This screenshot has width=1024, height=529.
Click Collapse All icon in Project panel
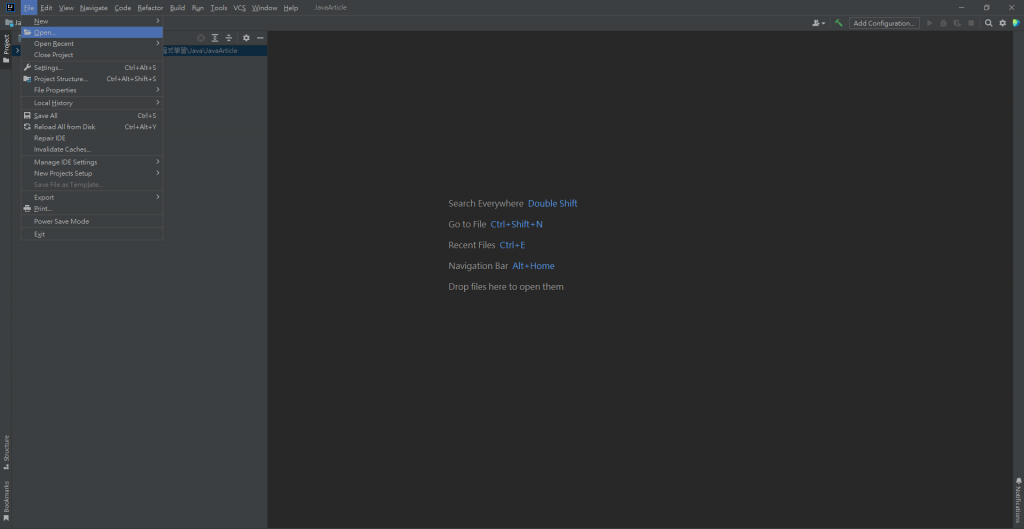coord(229,38)
